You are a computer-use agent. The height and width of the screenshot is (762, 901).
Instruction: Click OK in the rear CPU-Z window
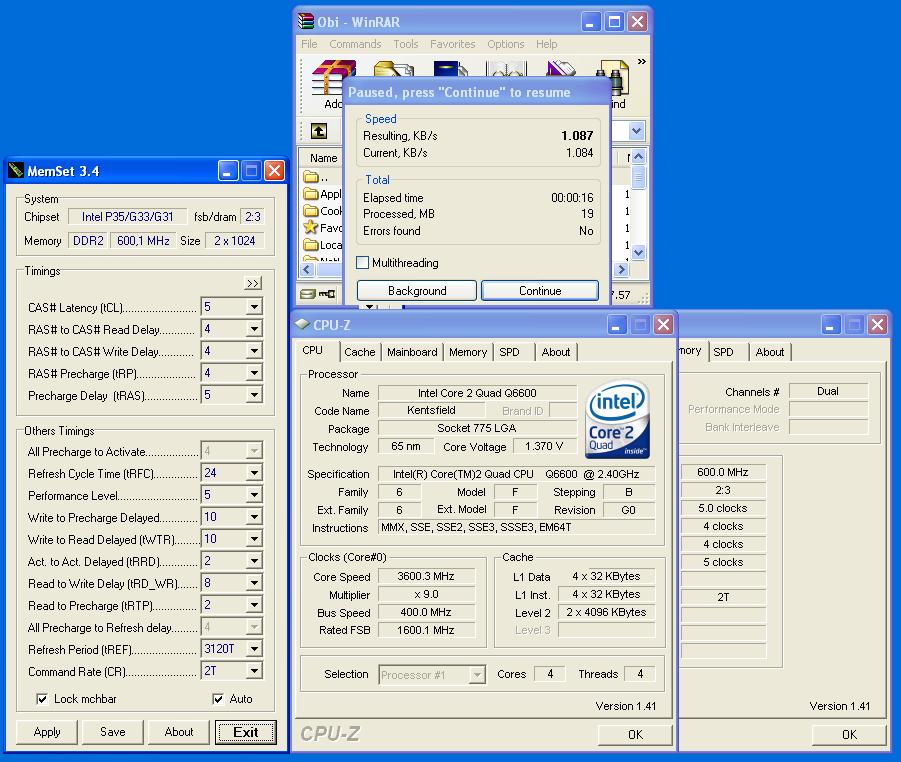click(849, 734)
